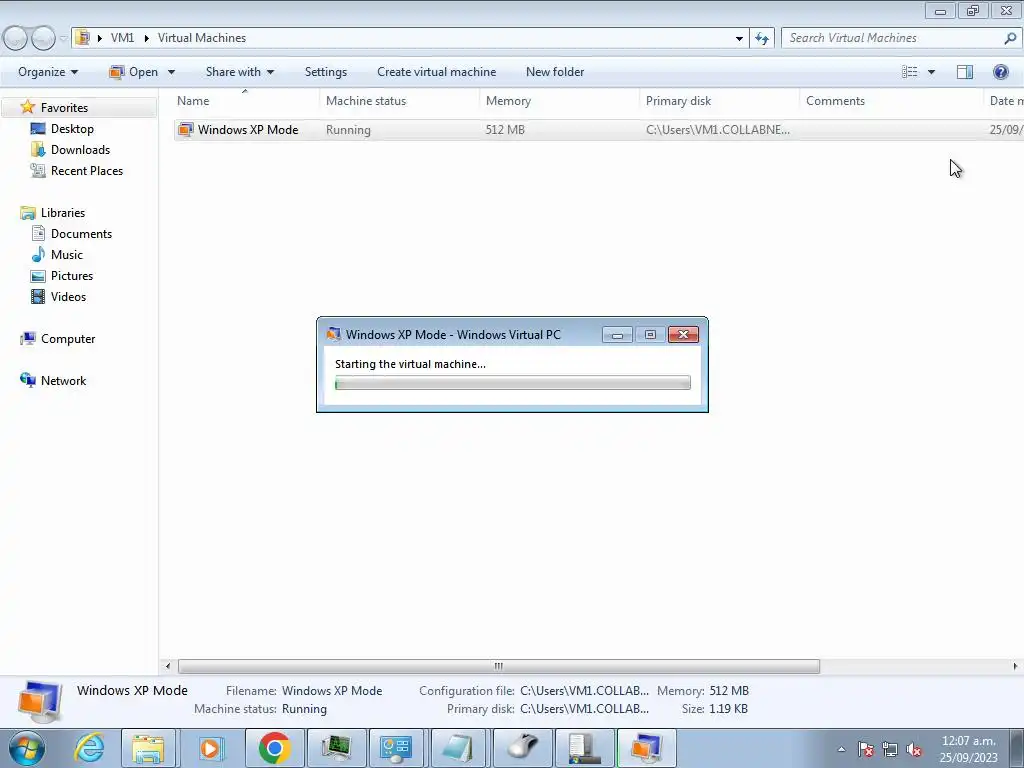Click the blue Help question mark icon
Screen dimensions: 1024x768
click(1000, 72)
